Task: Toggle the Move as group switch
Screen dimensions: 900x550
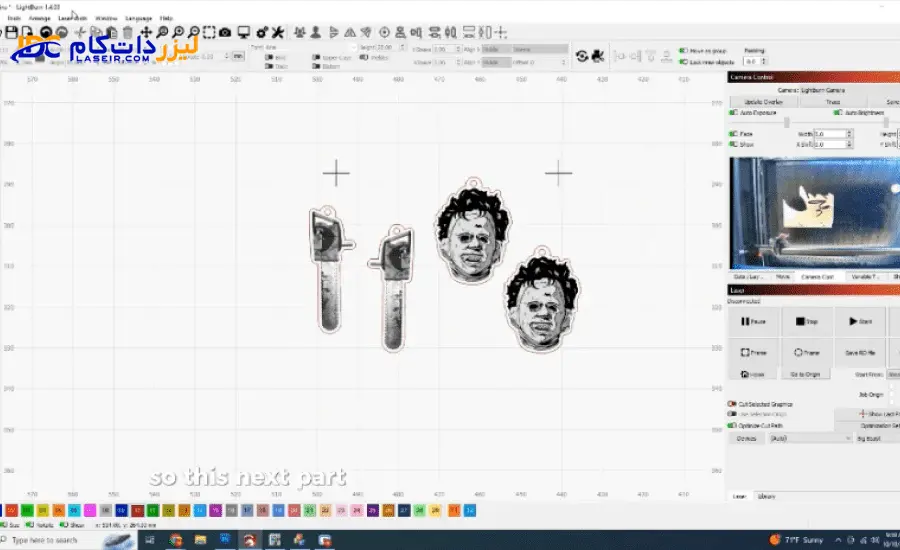Action: (x=683, y=50)
